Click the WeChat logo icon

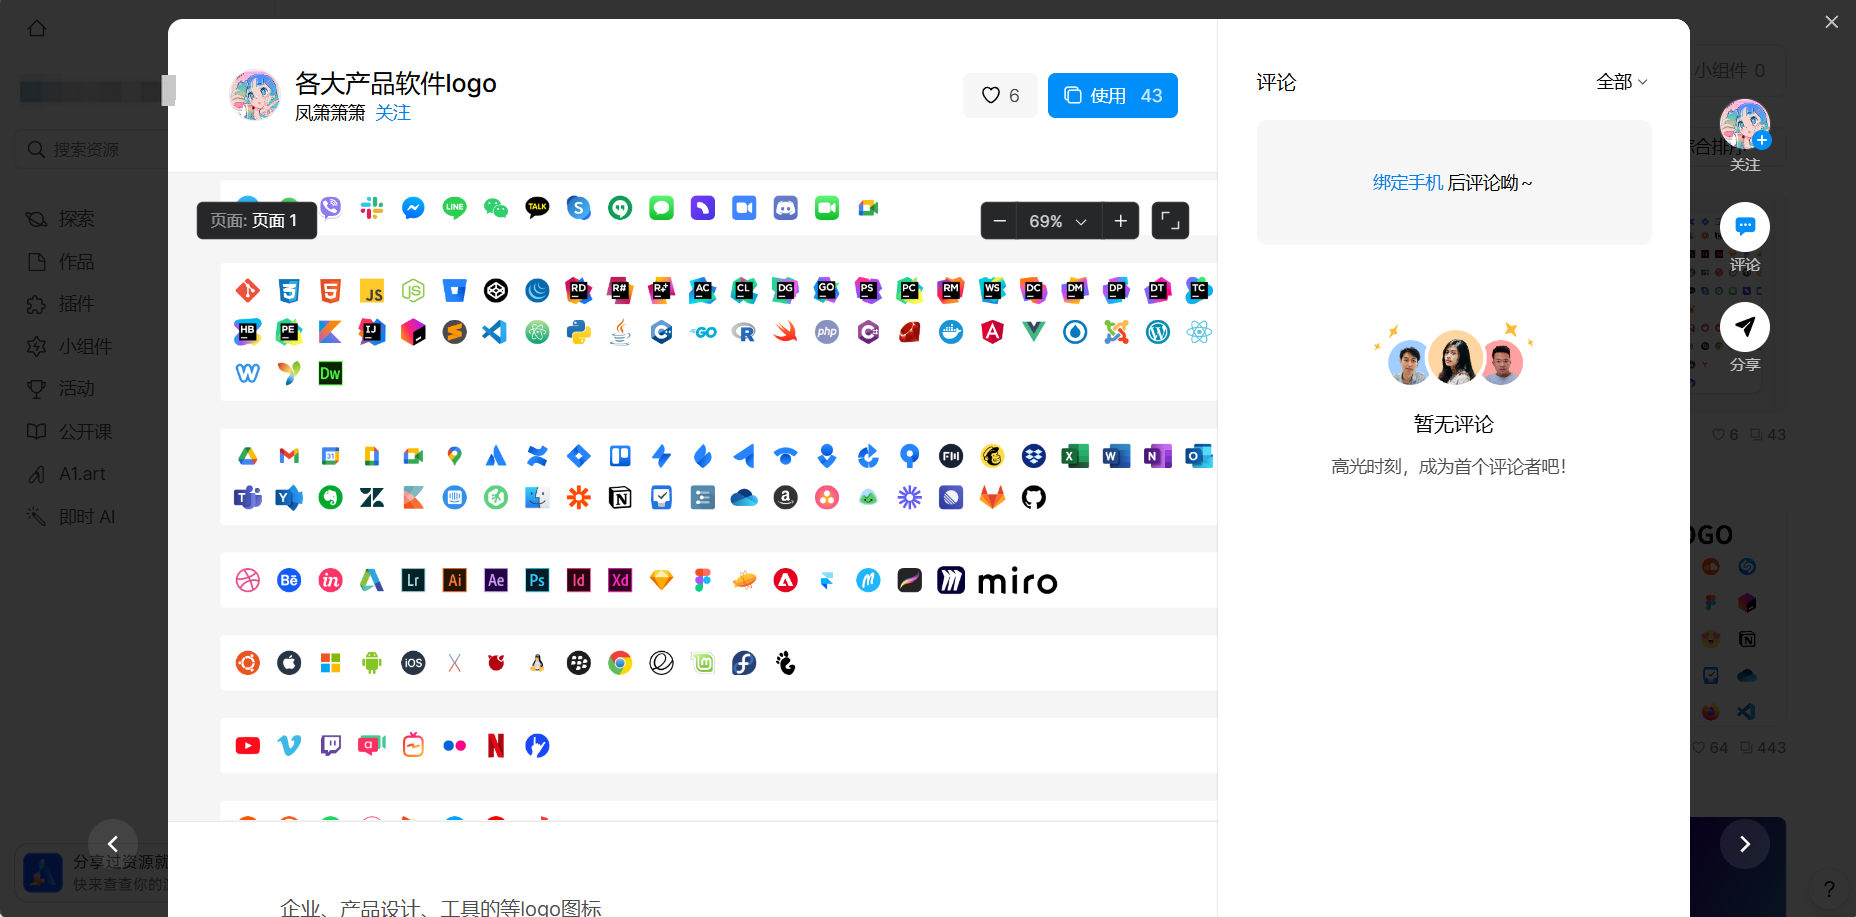coord(496,208)
